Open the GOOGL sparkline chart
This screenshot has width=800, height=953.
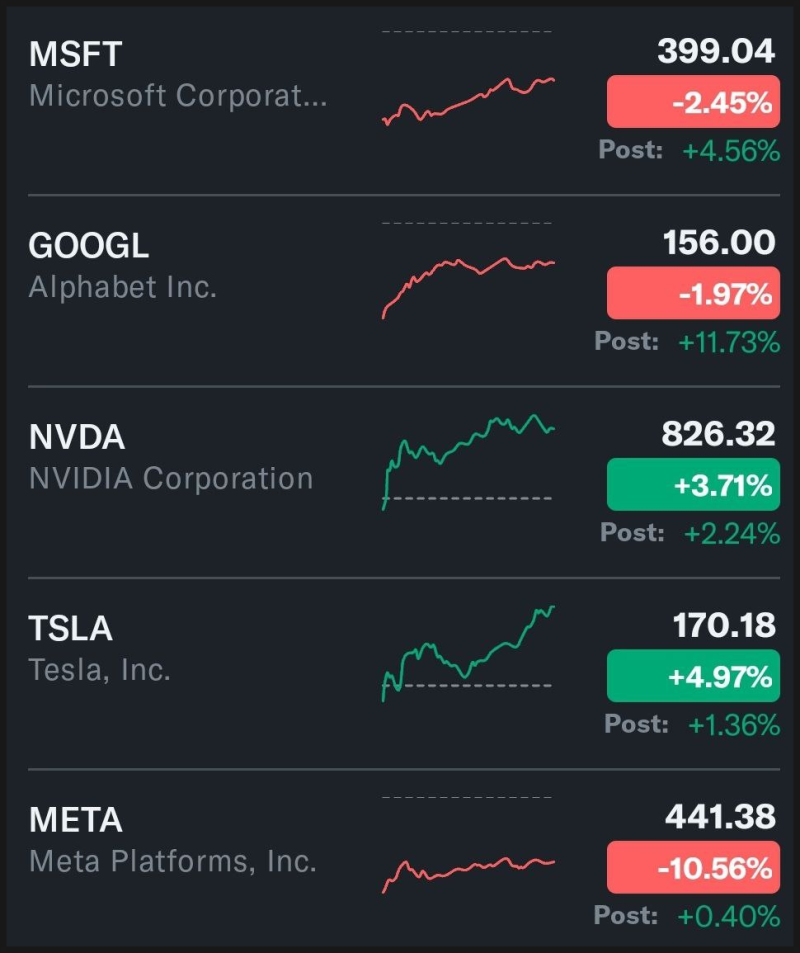(468, 285)
